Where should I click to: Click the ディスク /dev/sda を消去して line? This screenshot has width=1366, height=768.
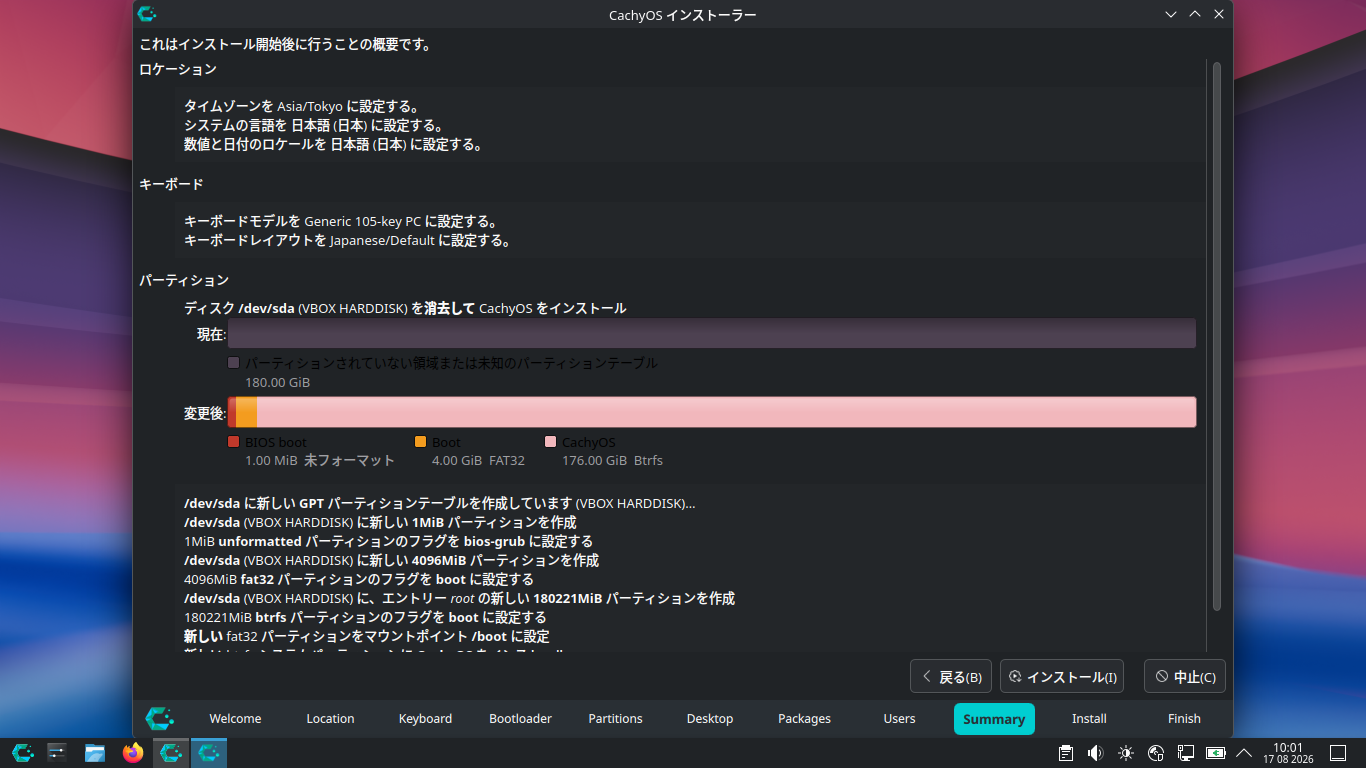[x=405, y=308]
